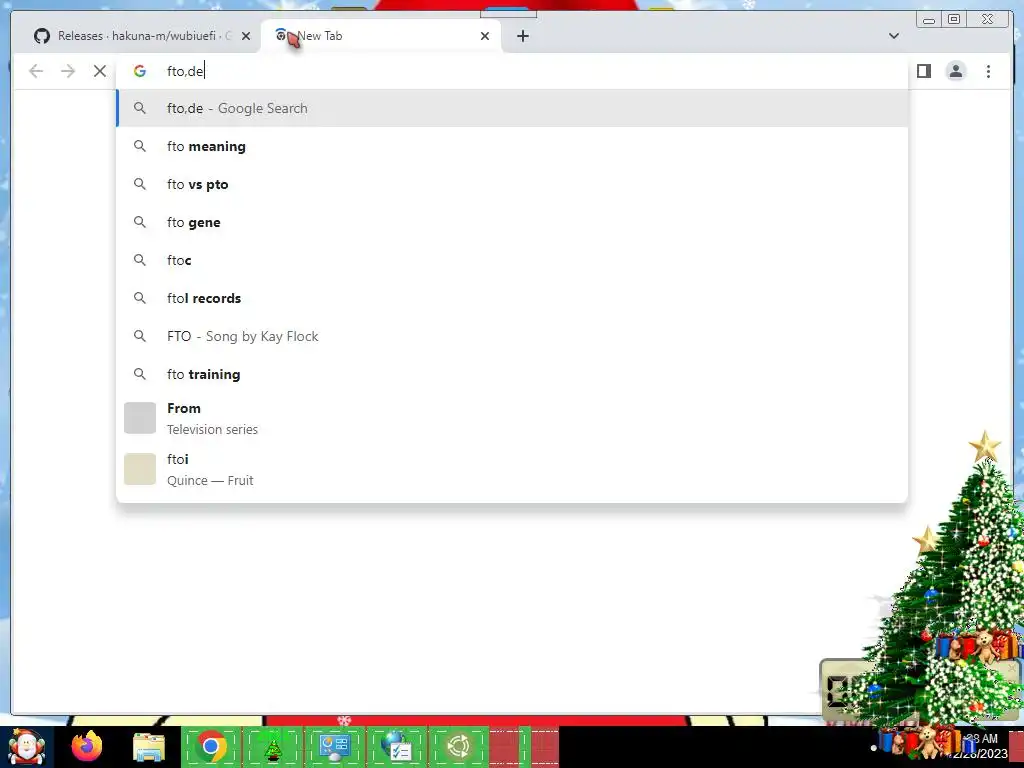
Task: Click the thumbnail beside 'From' suggestion
Action: pyautogui.click(x=140, y=418)
